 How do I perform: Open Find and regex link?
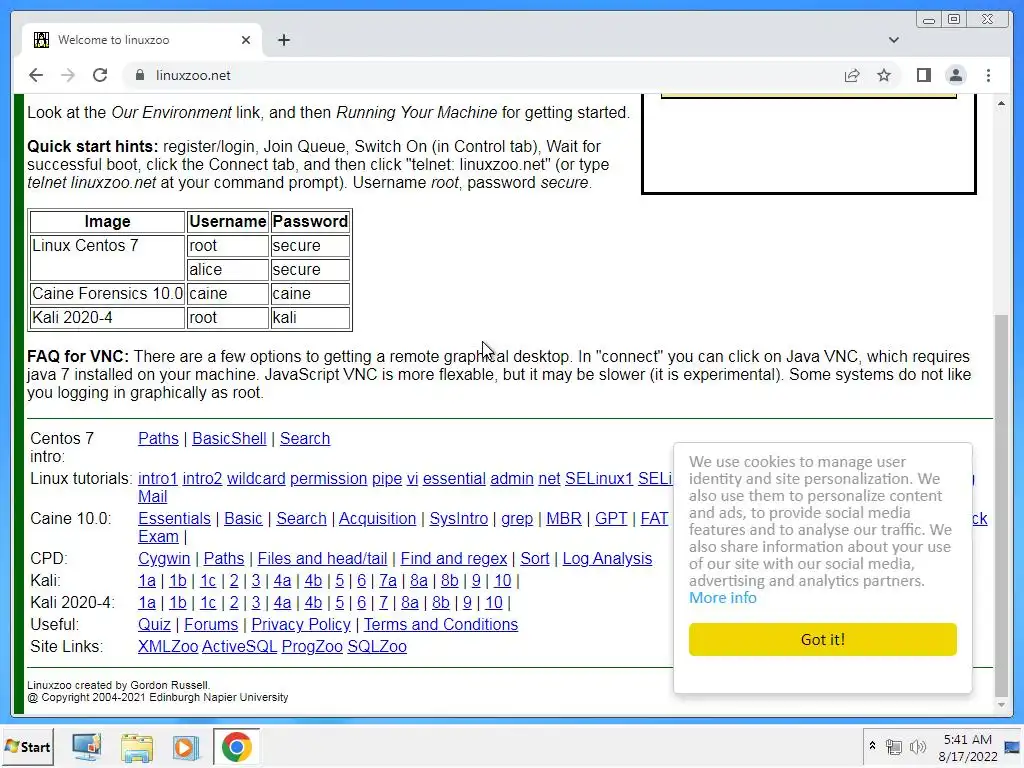pos(454,558)
